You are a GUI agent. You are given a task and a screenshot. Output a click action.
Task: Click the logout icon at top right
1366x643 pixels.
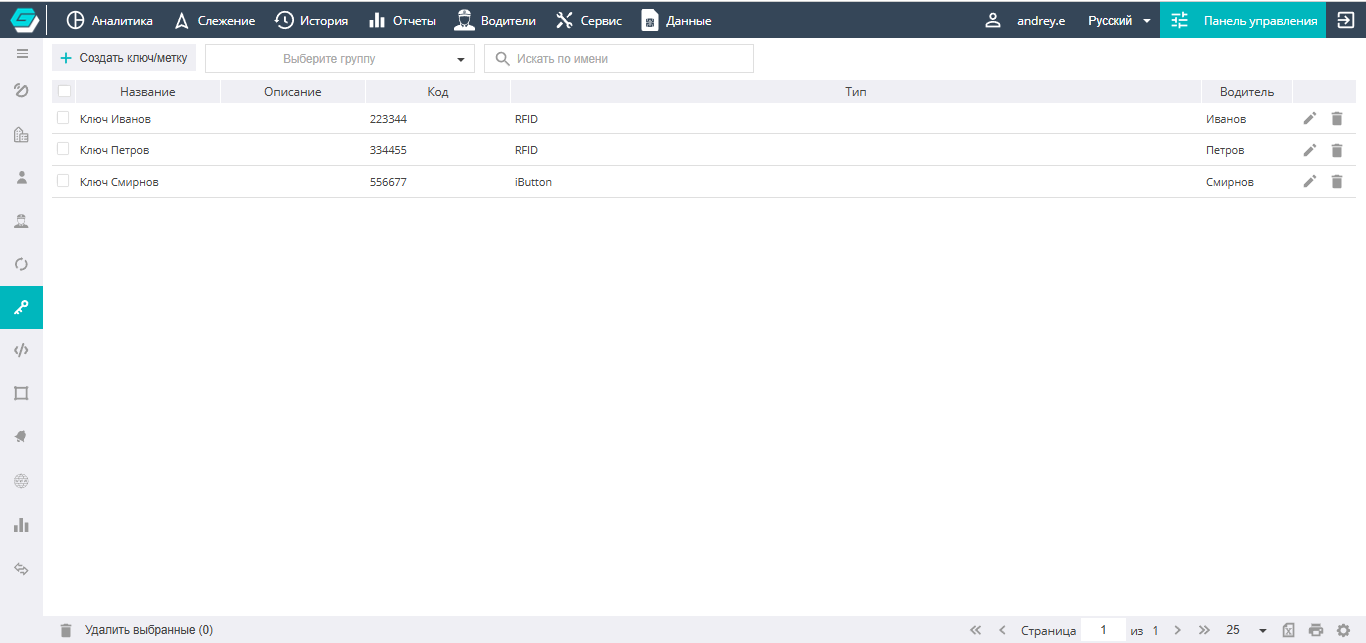pyautogui.click(x=1345, y=20)
